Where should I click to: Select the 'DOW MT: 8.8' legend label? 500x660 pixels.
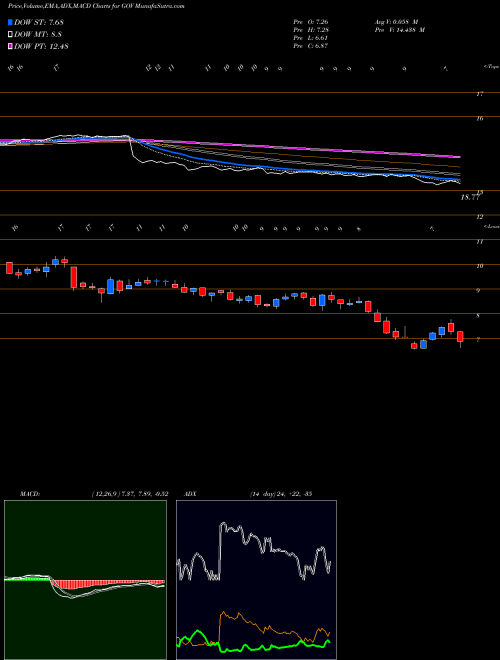(x=38, y=35)
